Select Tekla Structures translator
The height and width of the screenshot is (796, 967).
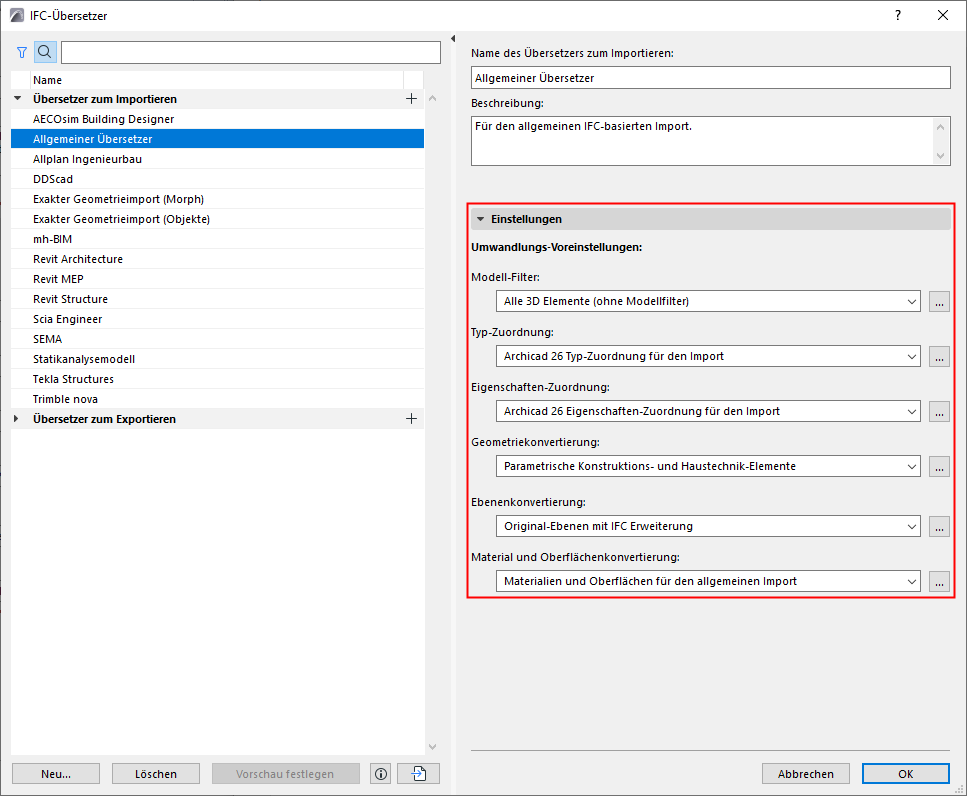[217, 379]
